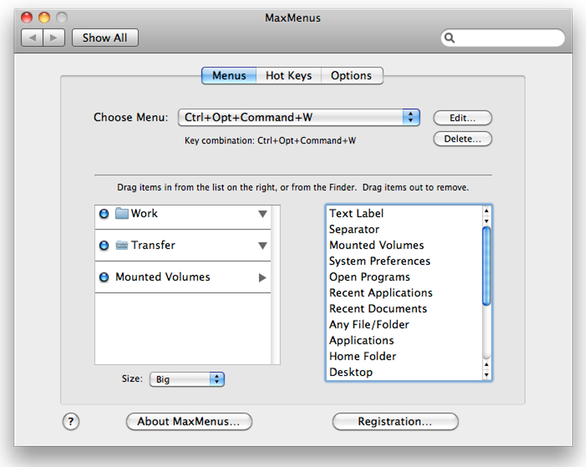Select Open Programs in the items list

point(369,277)
